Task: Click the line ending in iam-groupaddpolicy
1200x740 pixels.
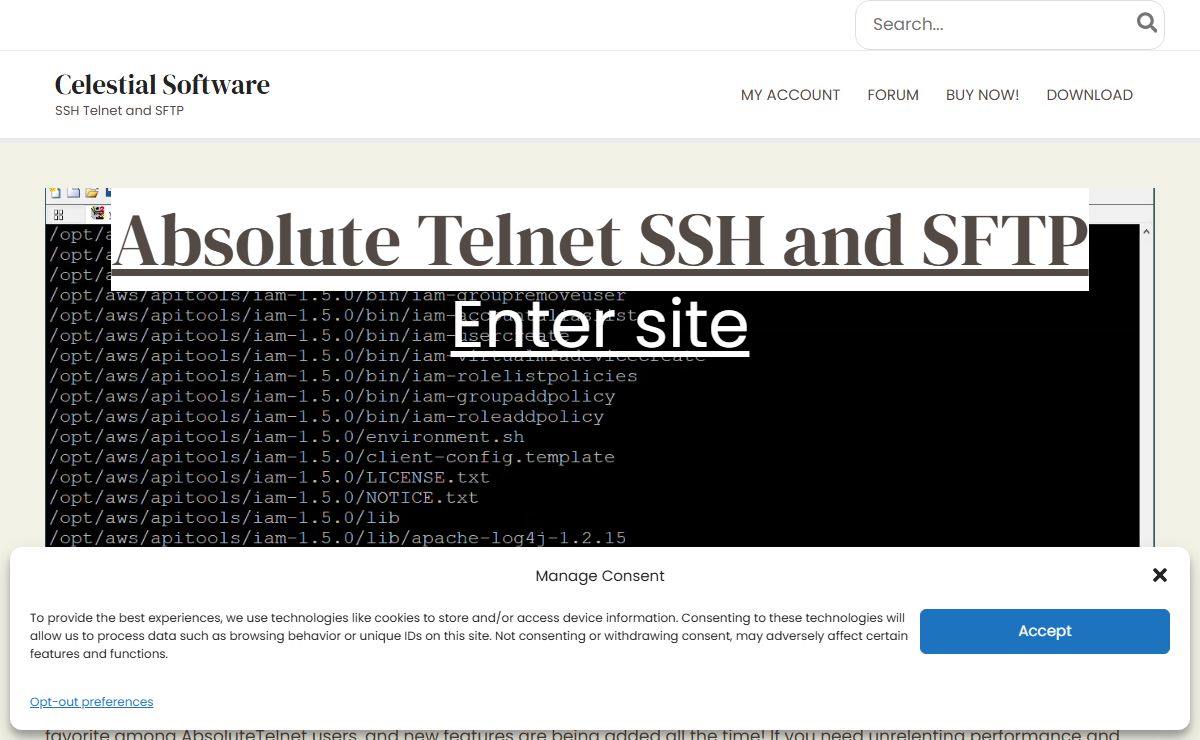Action: pyautogui.click(x=331, y=396)
